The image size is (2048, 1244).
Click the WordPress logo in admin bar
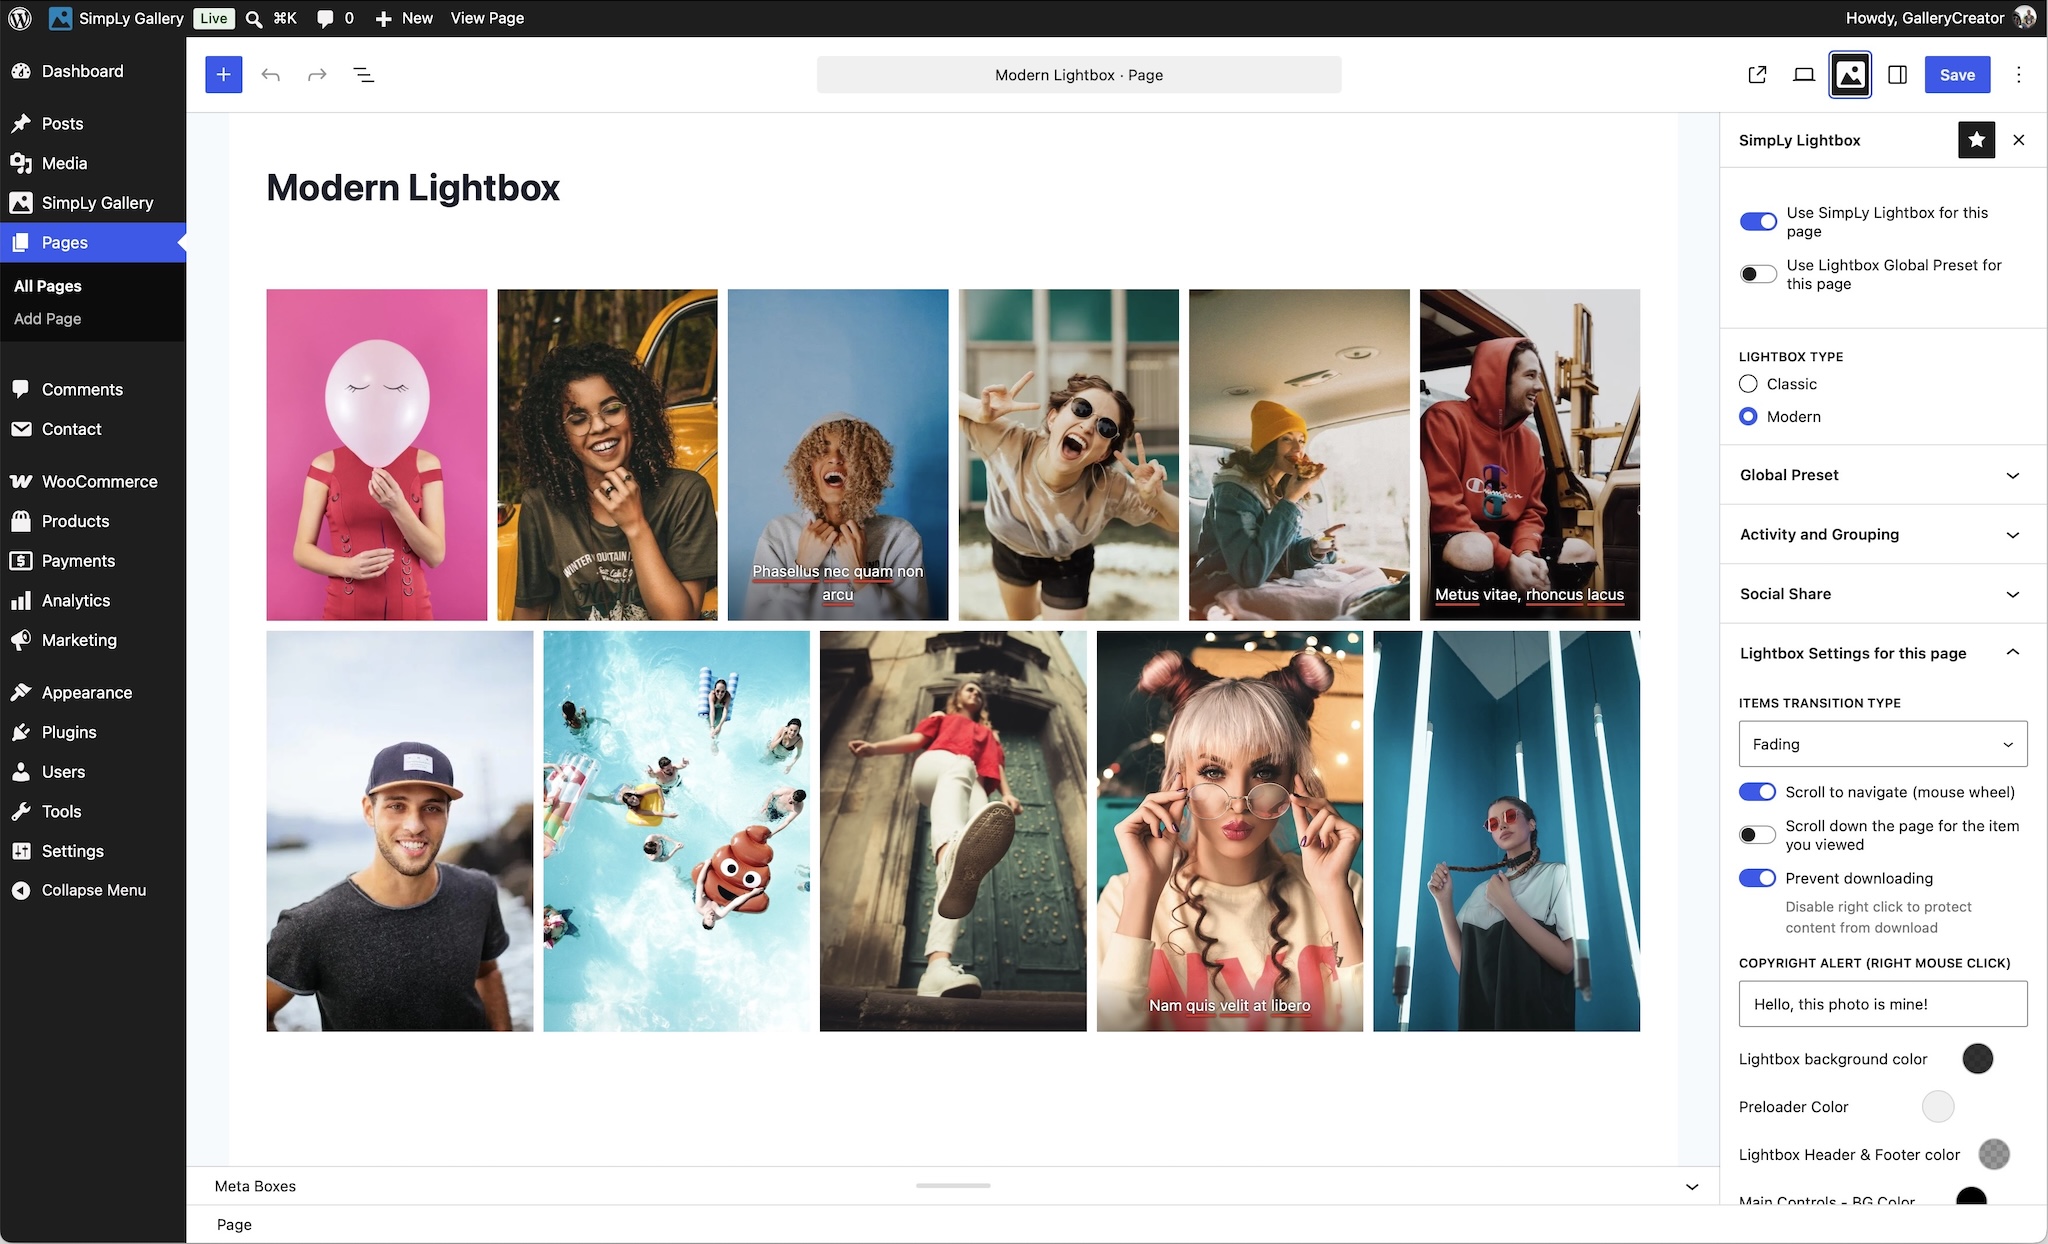[x=20, y=18]
